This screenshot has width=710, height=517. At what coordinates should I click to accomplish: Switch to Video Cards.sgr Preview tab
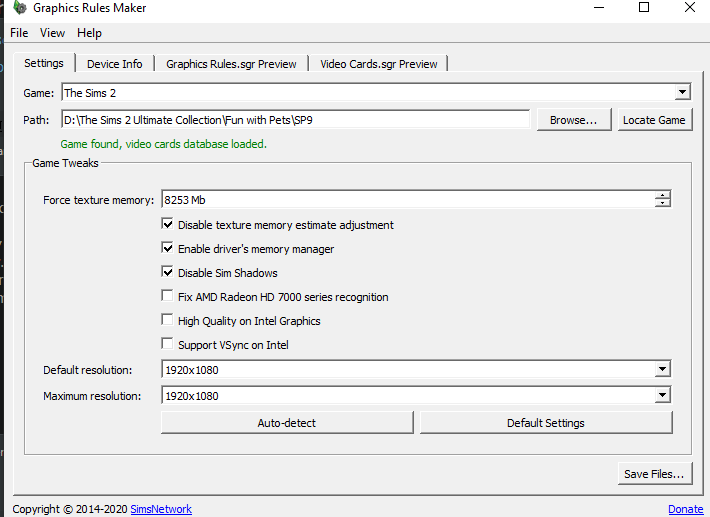tap(378, 64)
